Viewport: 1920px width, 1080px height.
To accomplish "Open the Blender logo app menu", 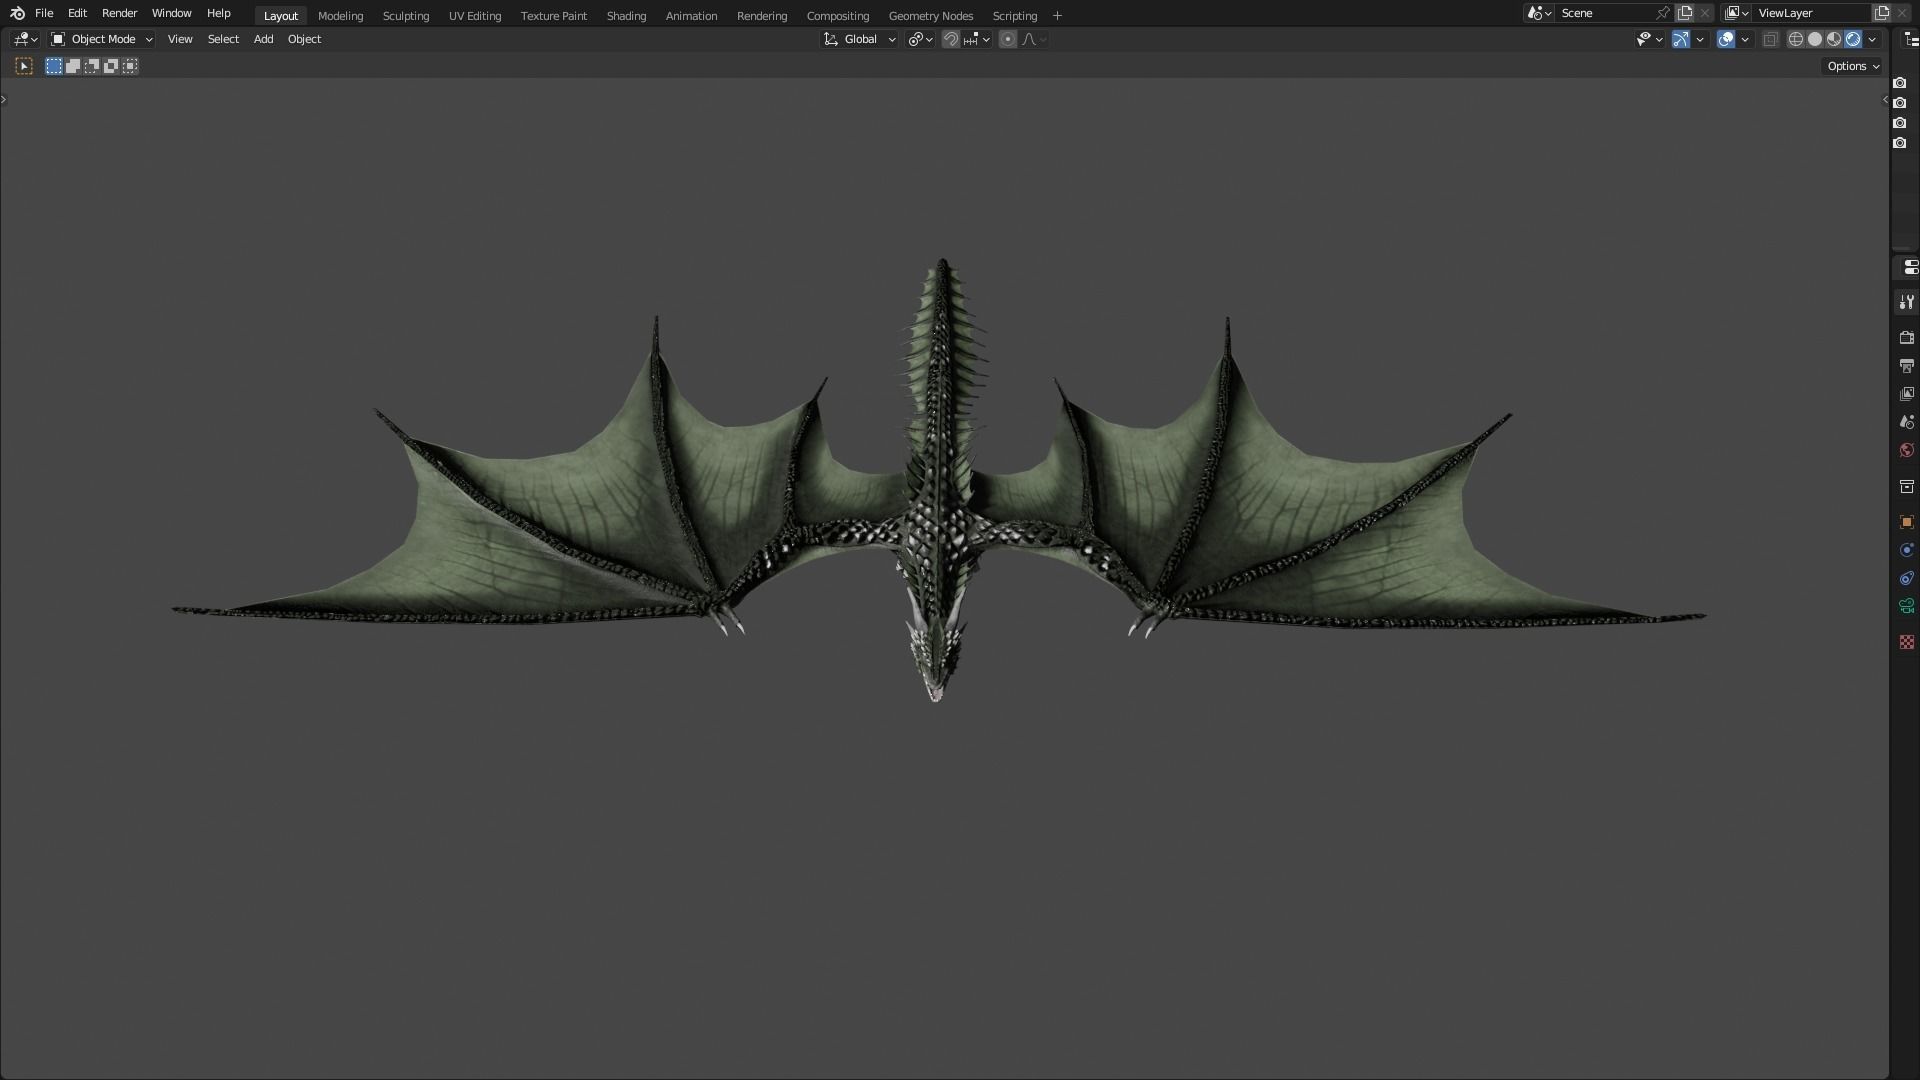I will click(x=17, y=13).
